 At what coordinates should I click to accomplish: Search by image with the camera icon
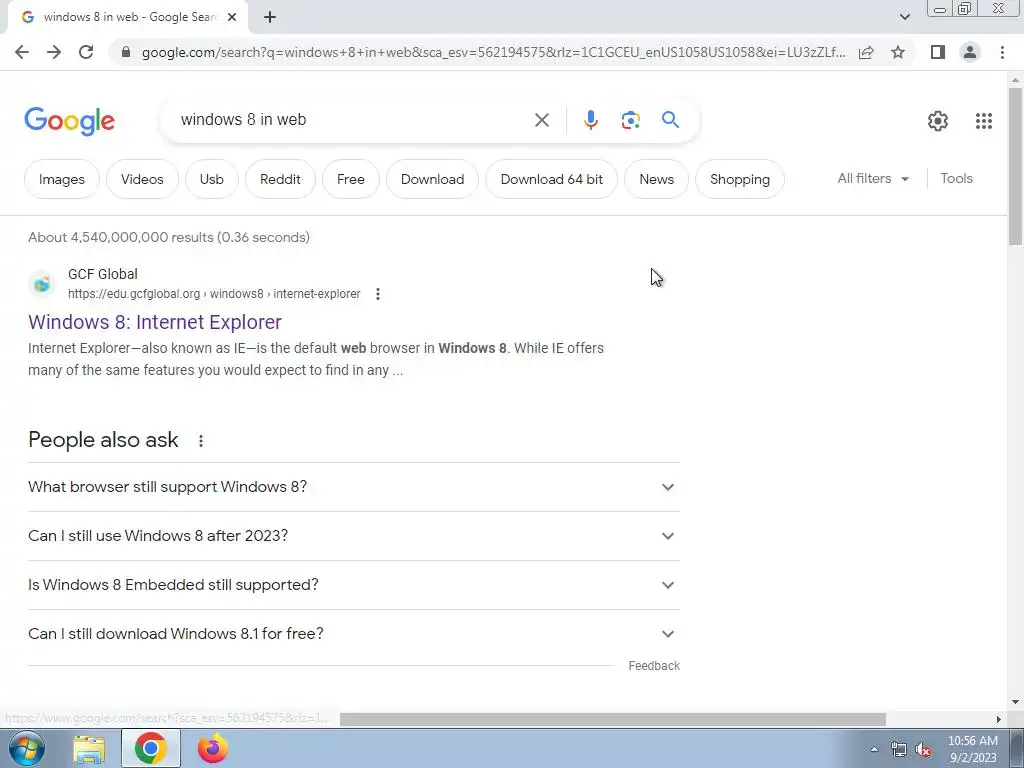[x=630, y=120]
